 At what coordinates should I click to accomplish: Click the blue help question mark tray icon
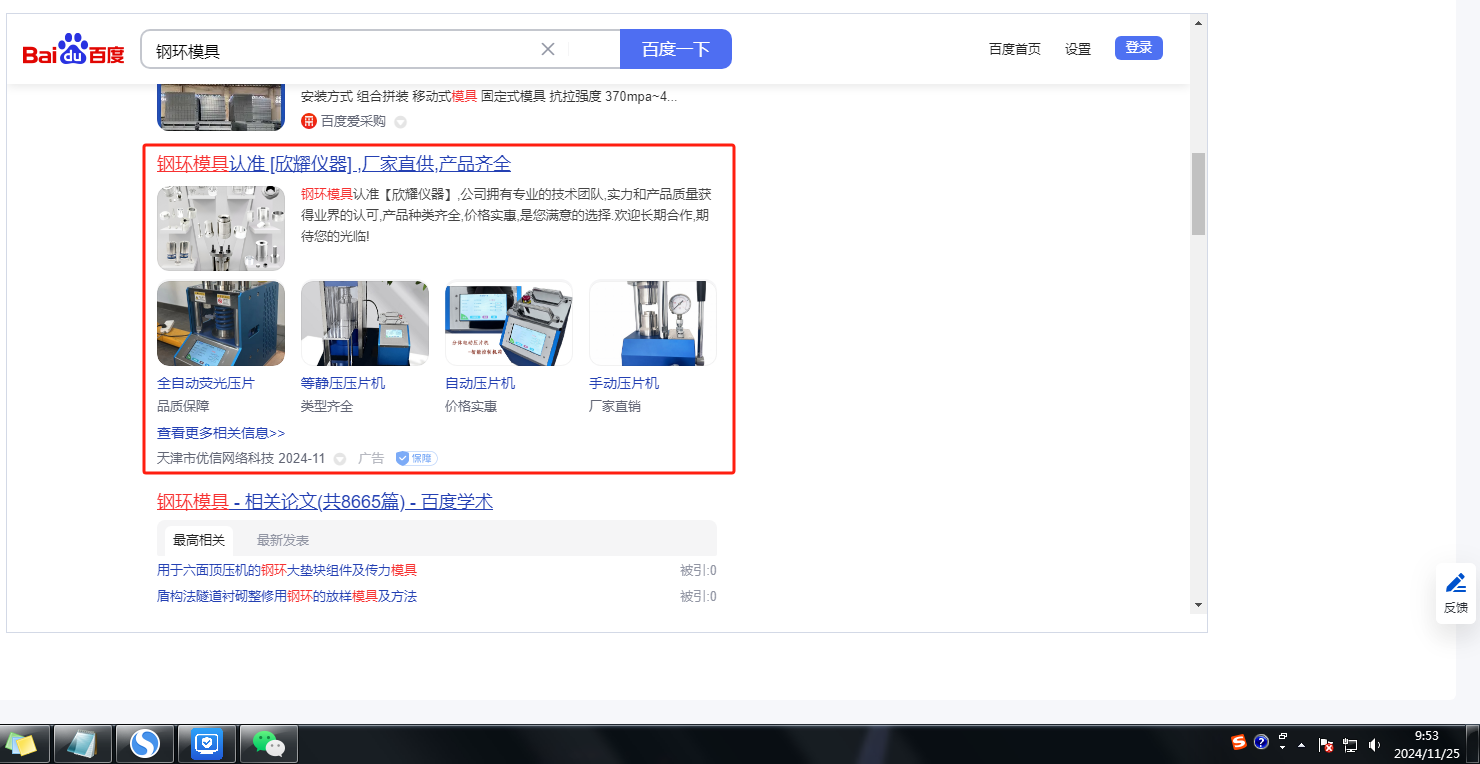(x=1261, y=742)
